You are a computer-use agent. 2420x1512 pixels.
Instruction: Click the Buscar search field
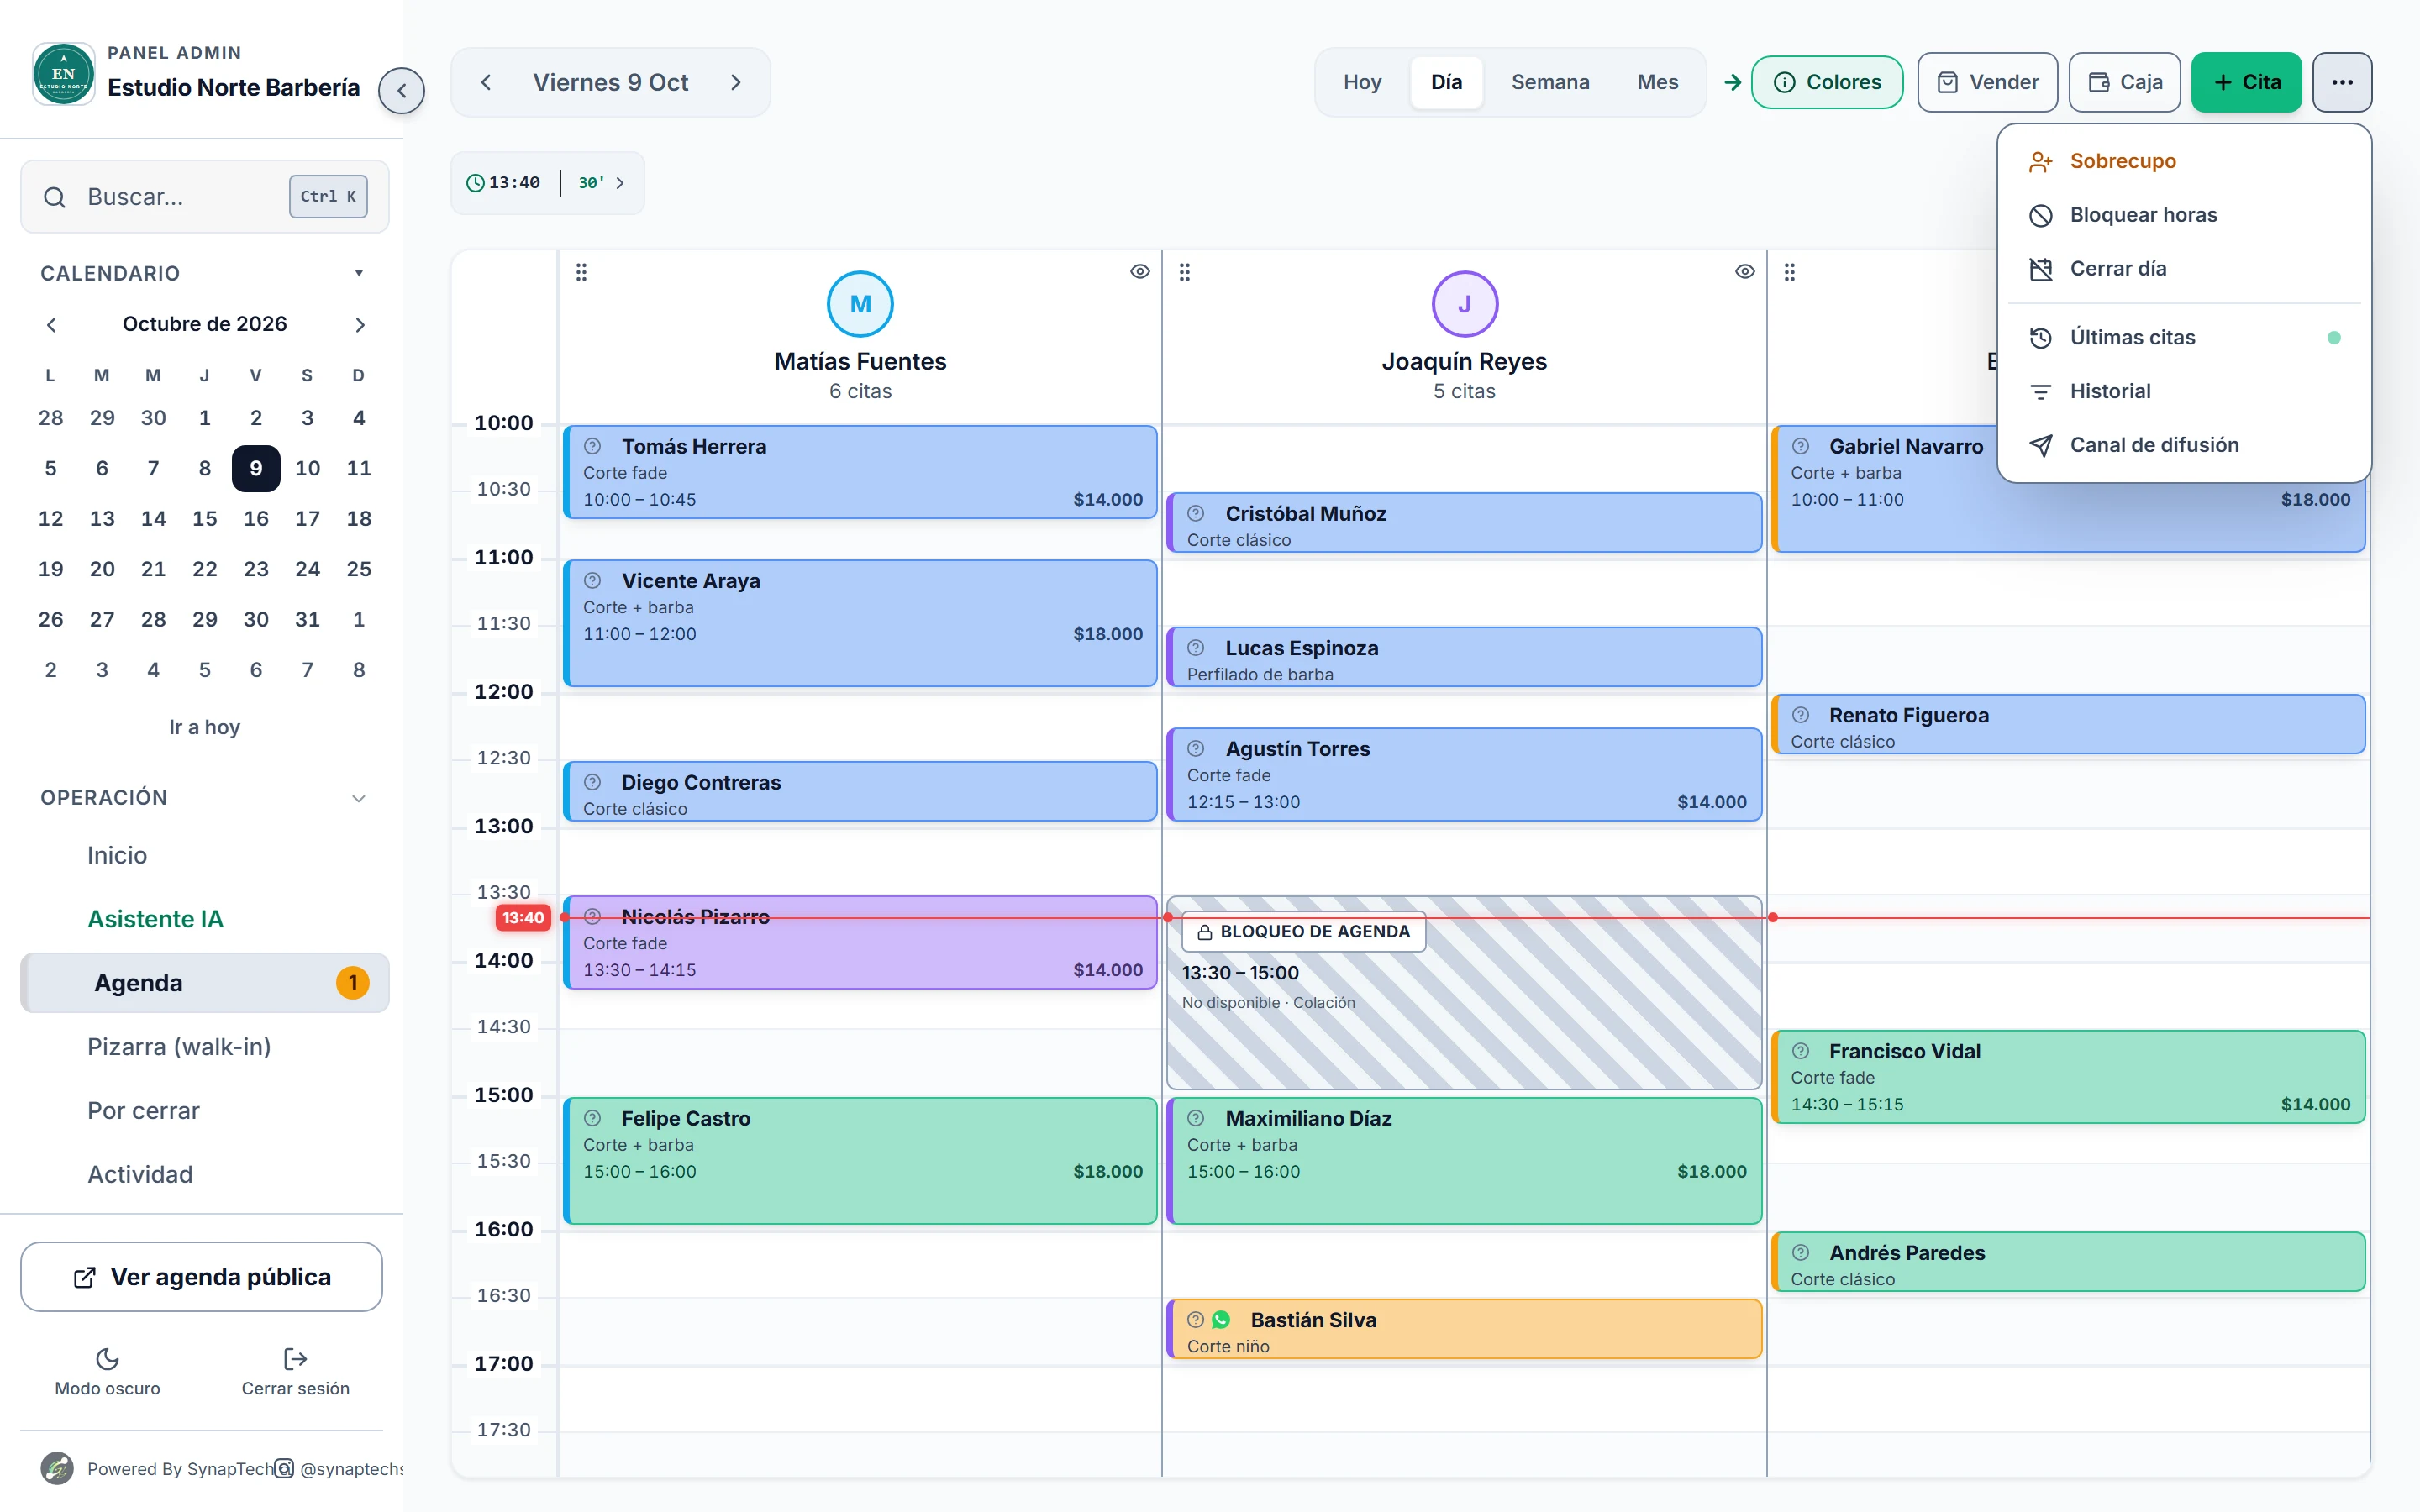pos(205,197)
